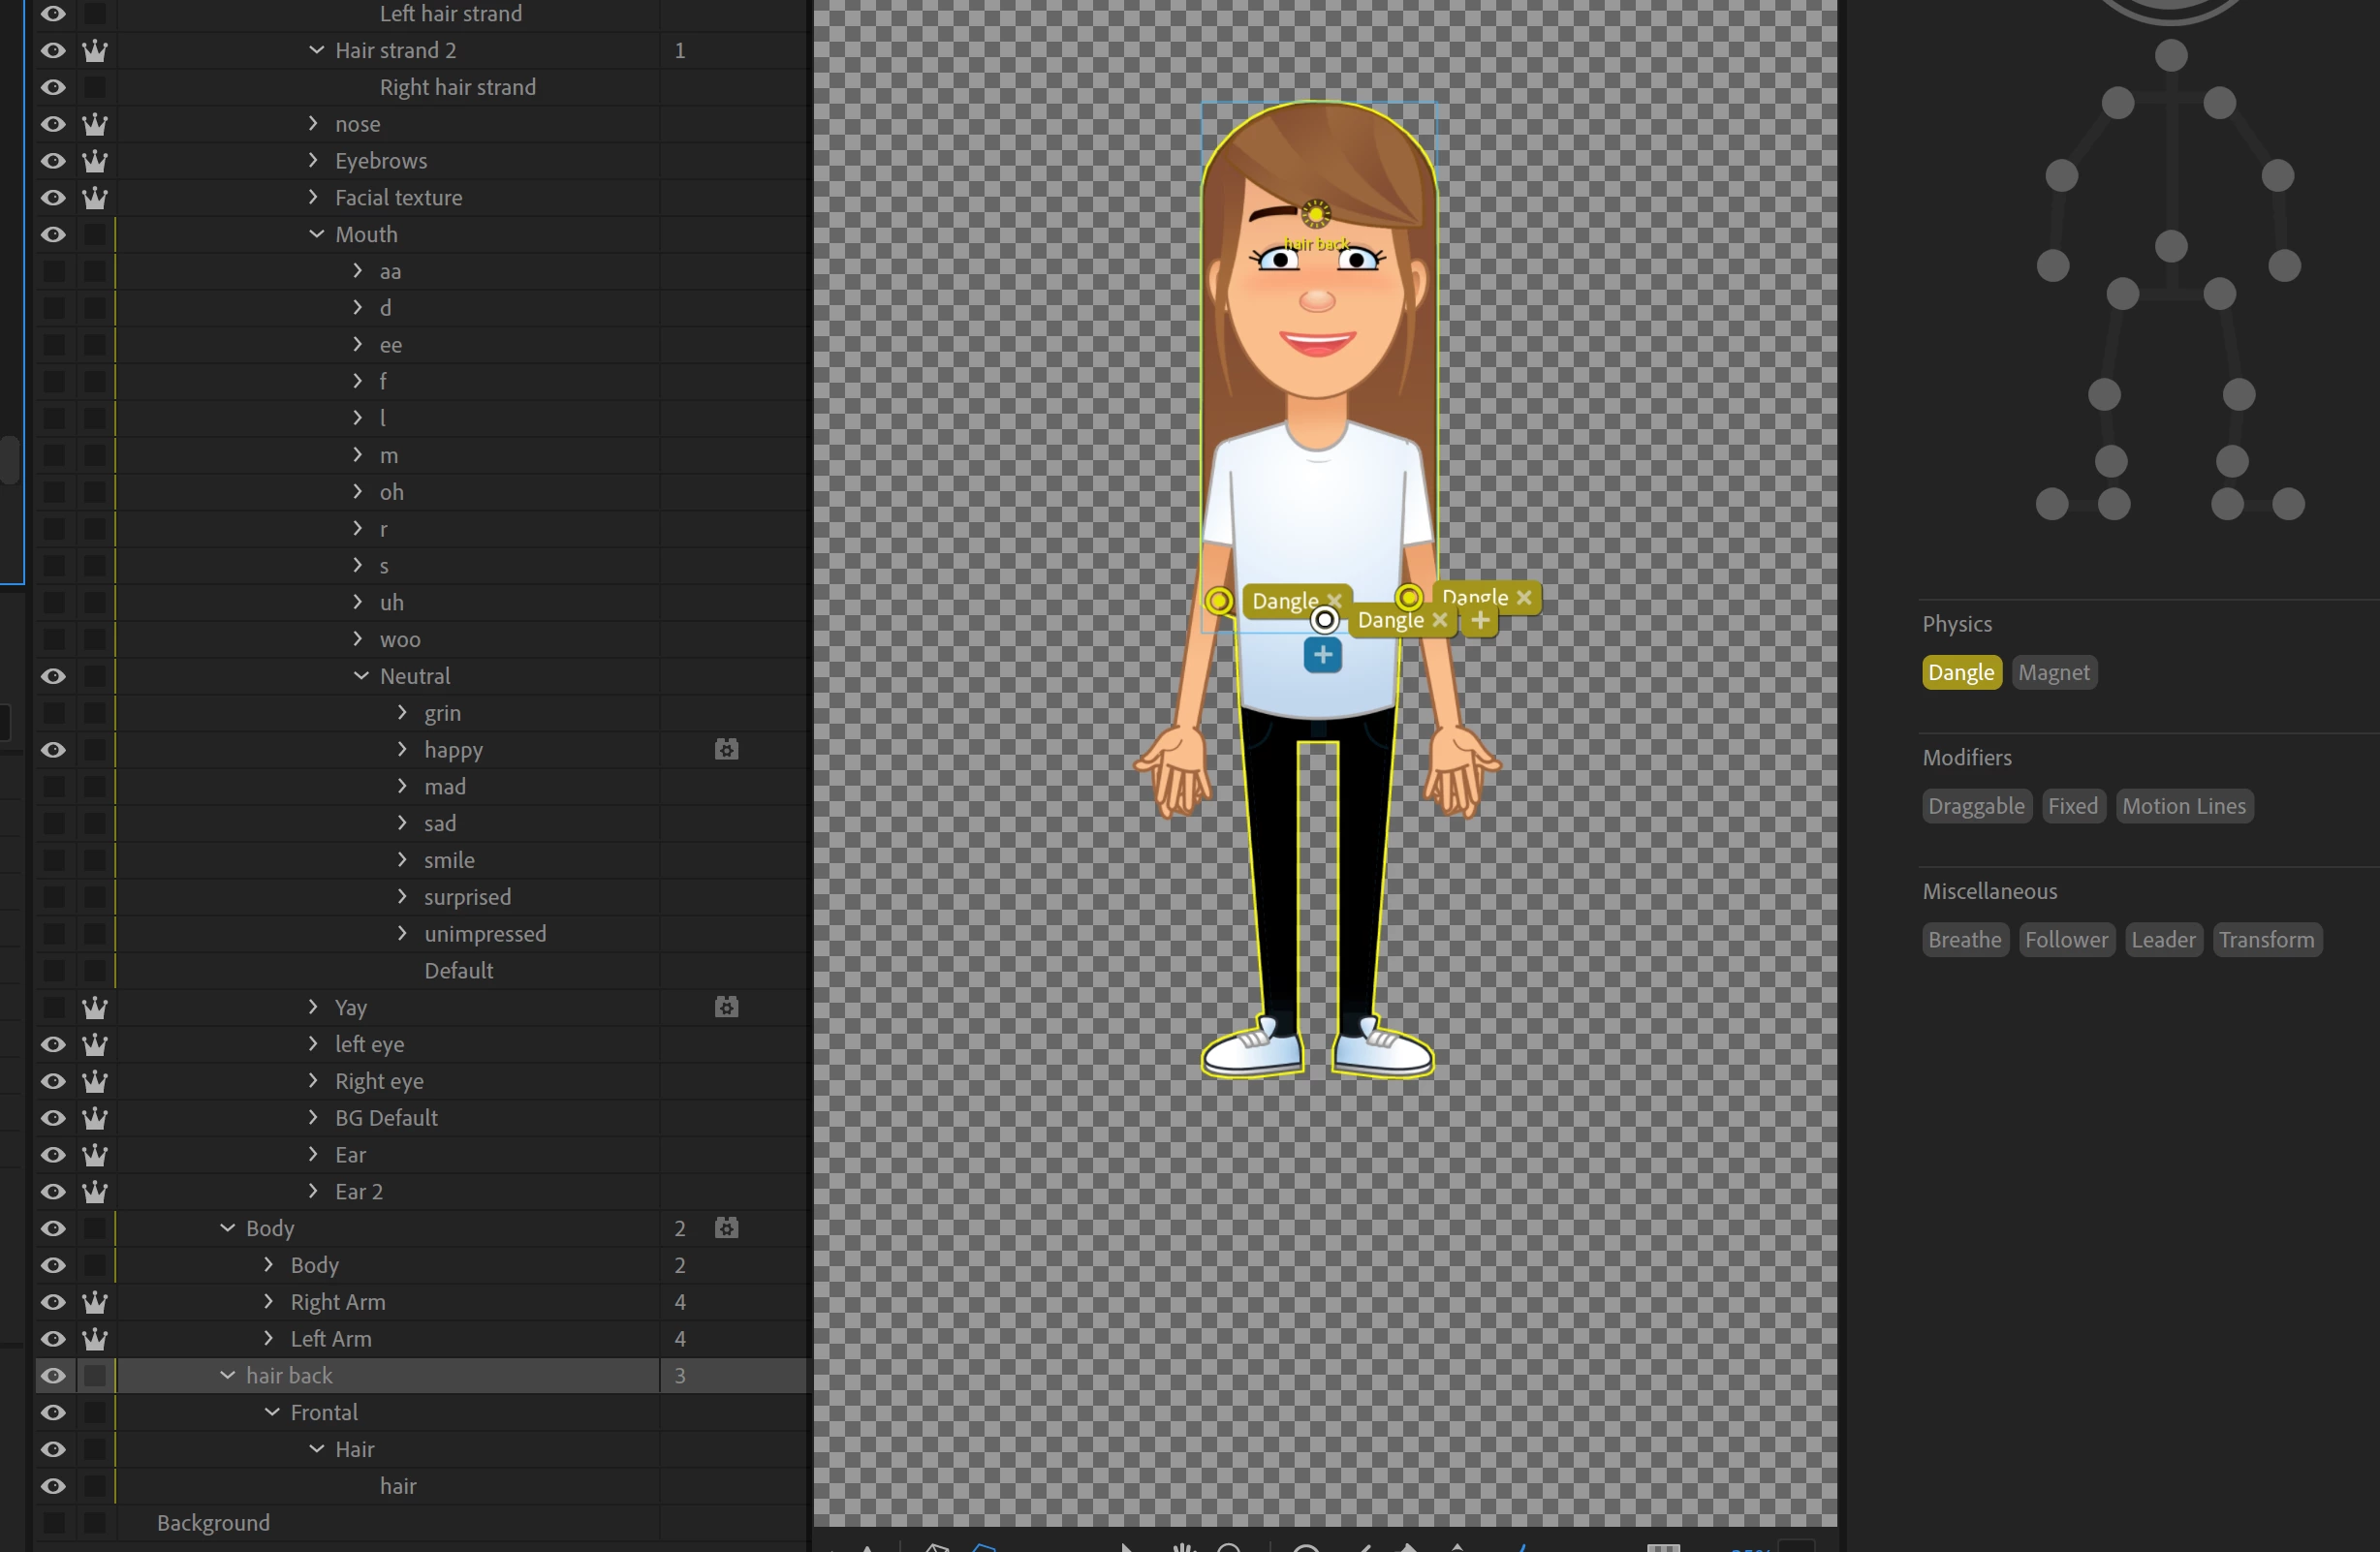This screenshot has width=2380, height=1552.
Task: Select the surprised mouth layer
Action: click(x=467, y=897)
